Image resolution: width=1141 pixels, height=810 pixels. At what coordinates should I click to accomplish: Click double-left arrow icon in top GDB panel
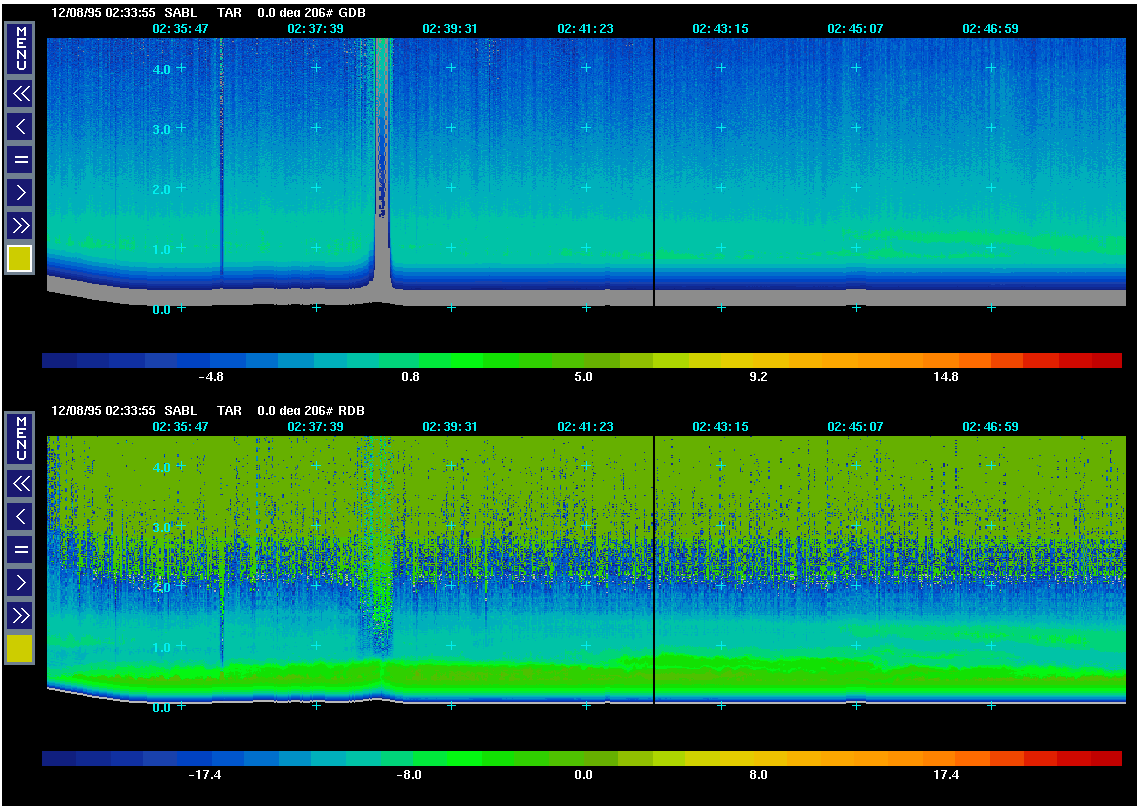(20, 94)
